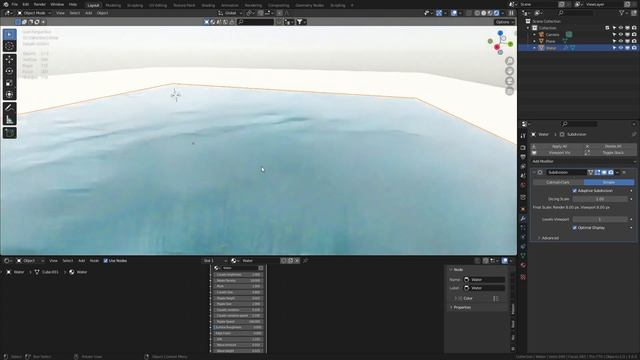Click the Toggle Stack button

[611, 153]
